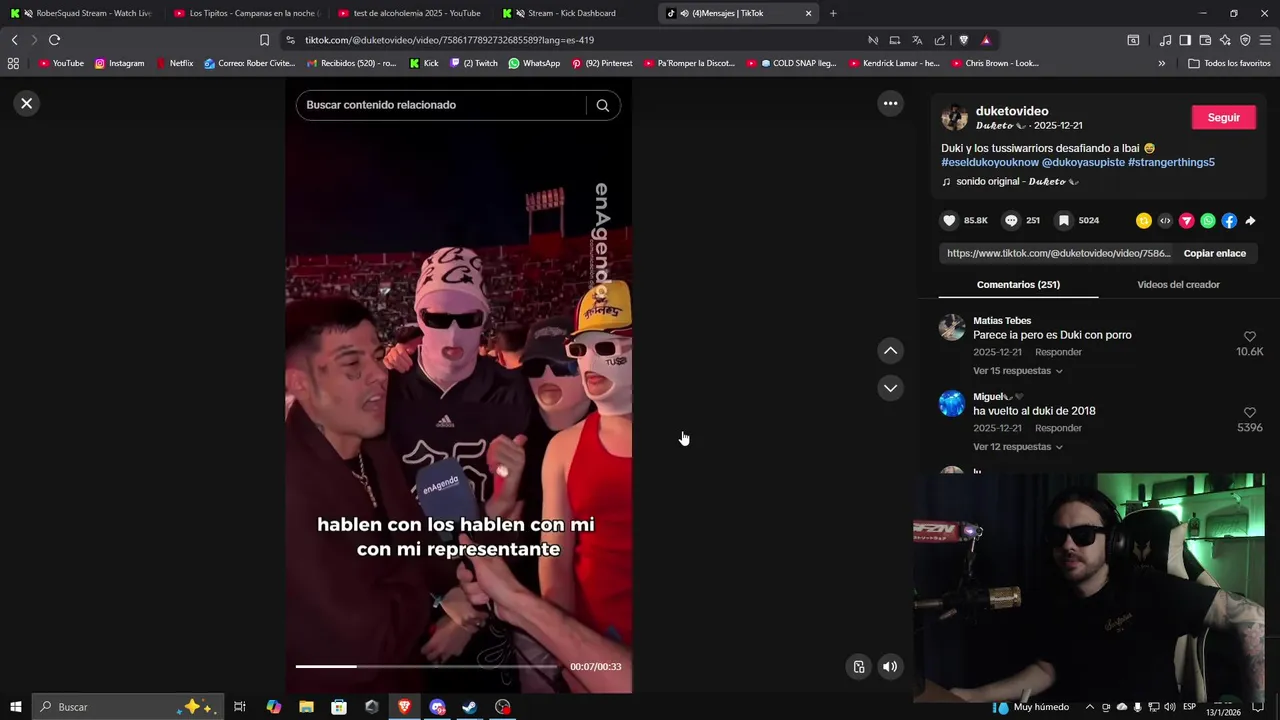
Task: Open Brave Leo AI sparkle icon
Action: pos(1225,40)
